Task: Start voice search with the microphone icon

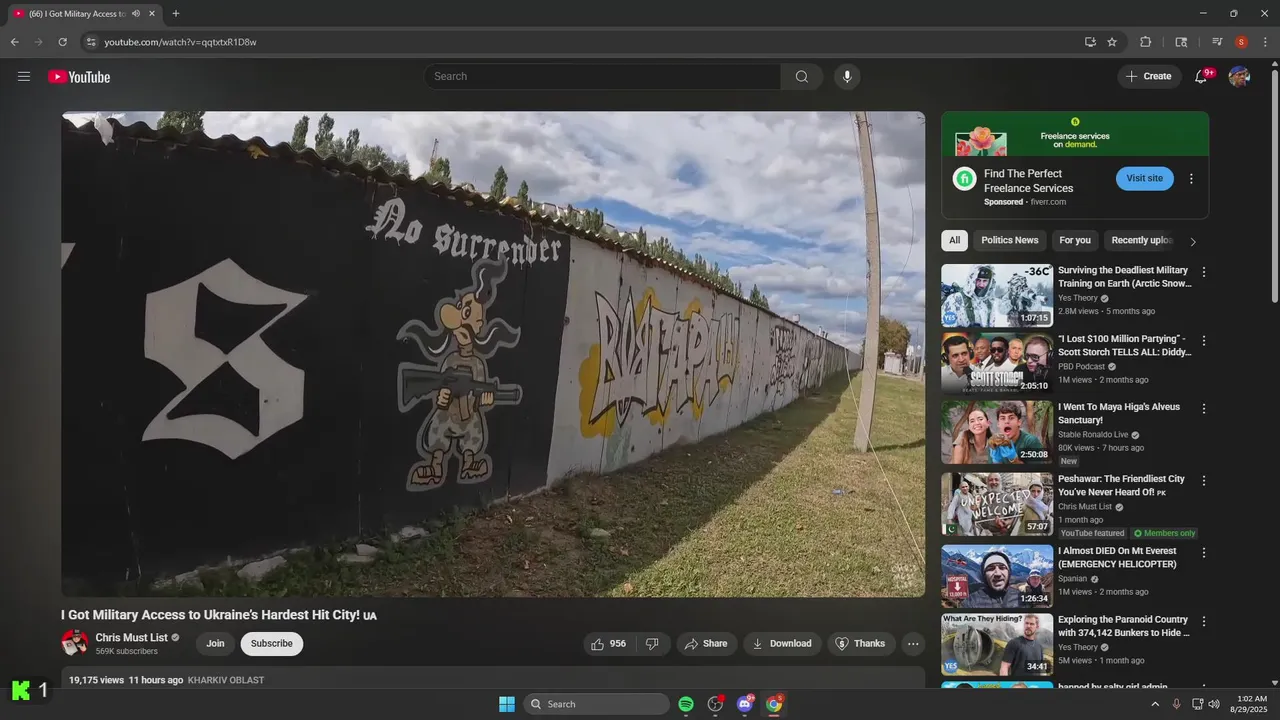Action: pos(847,77)
